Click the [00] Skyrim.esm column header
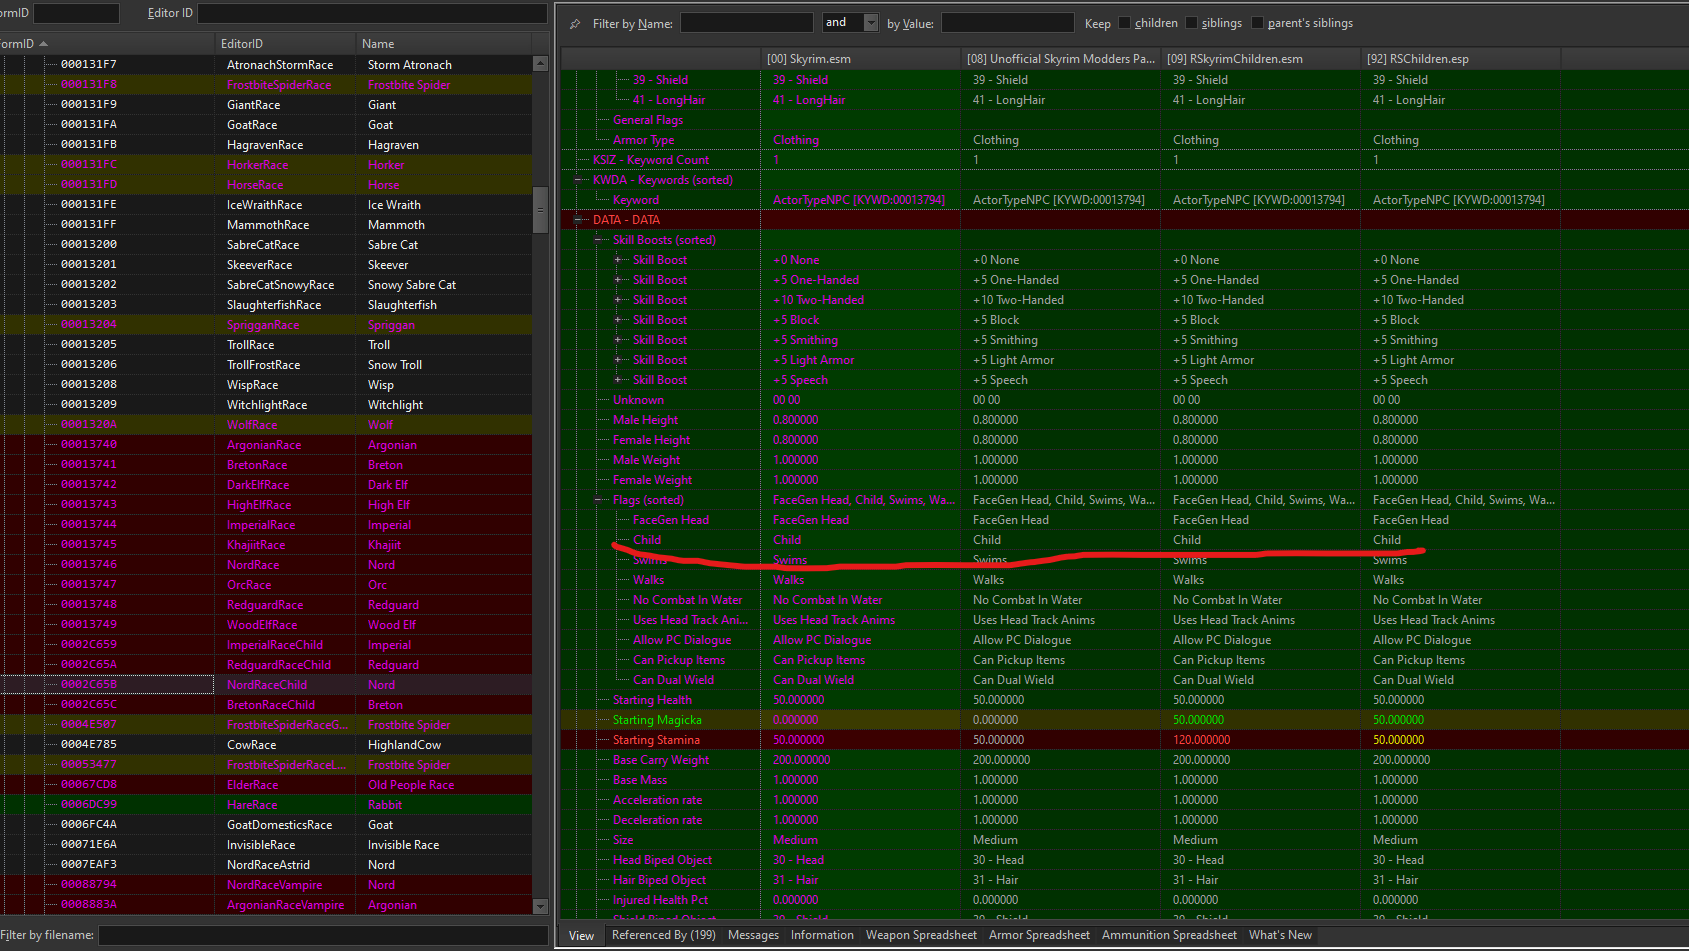 [x=860, y=59]
